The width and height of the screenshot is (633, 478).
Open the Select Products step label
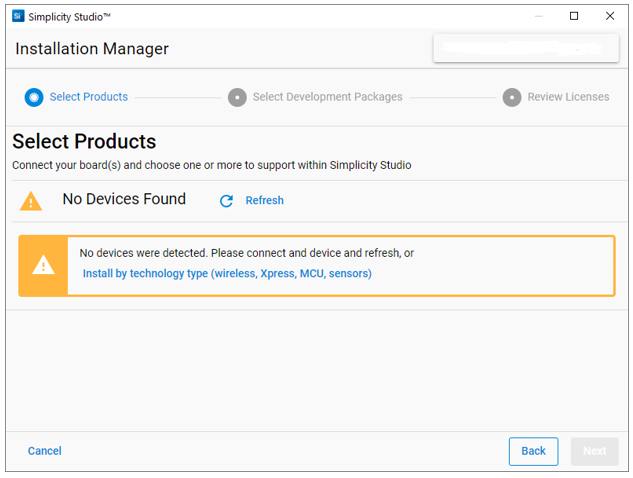(x=89, y=97)
